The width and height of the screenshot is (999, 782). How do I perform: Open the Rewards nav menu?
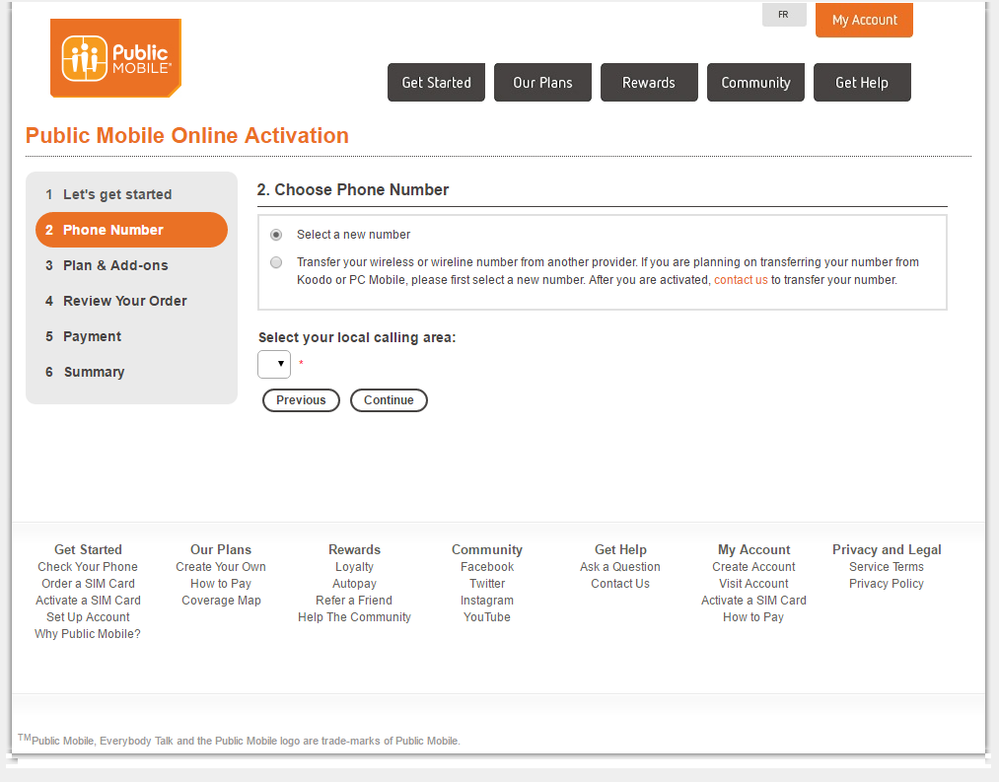coord(649,83)
